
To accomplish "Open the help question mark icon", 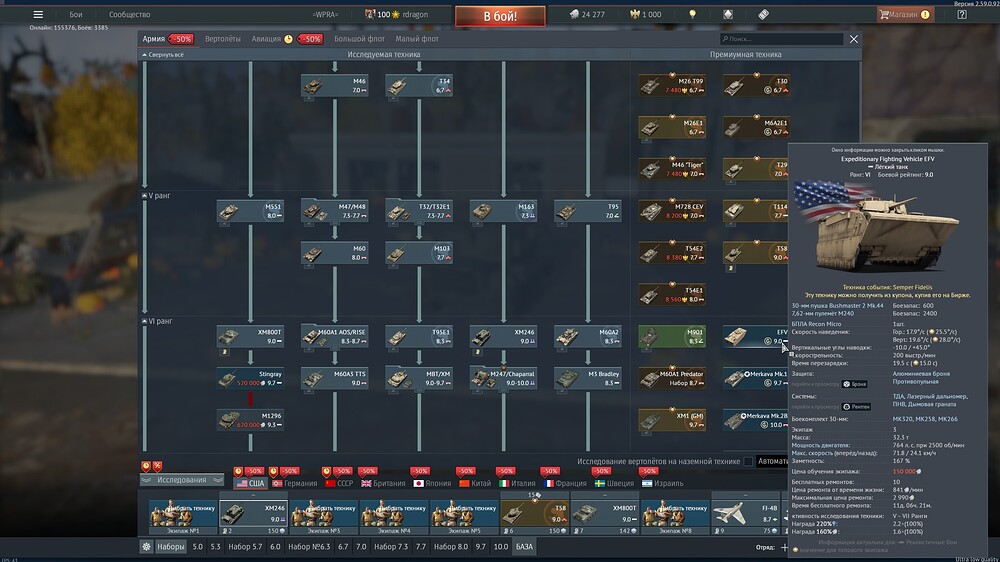I will pos(962,14).
